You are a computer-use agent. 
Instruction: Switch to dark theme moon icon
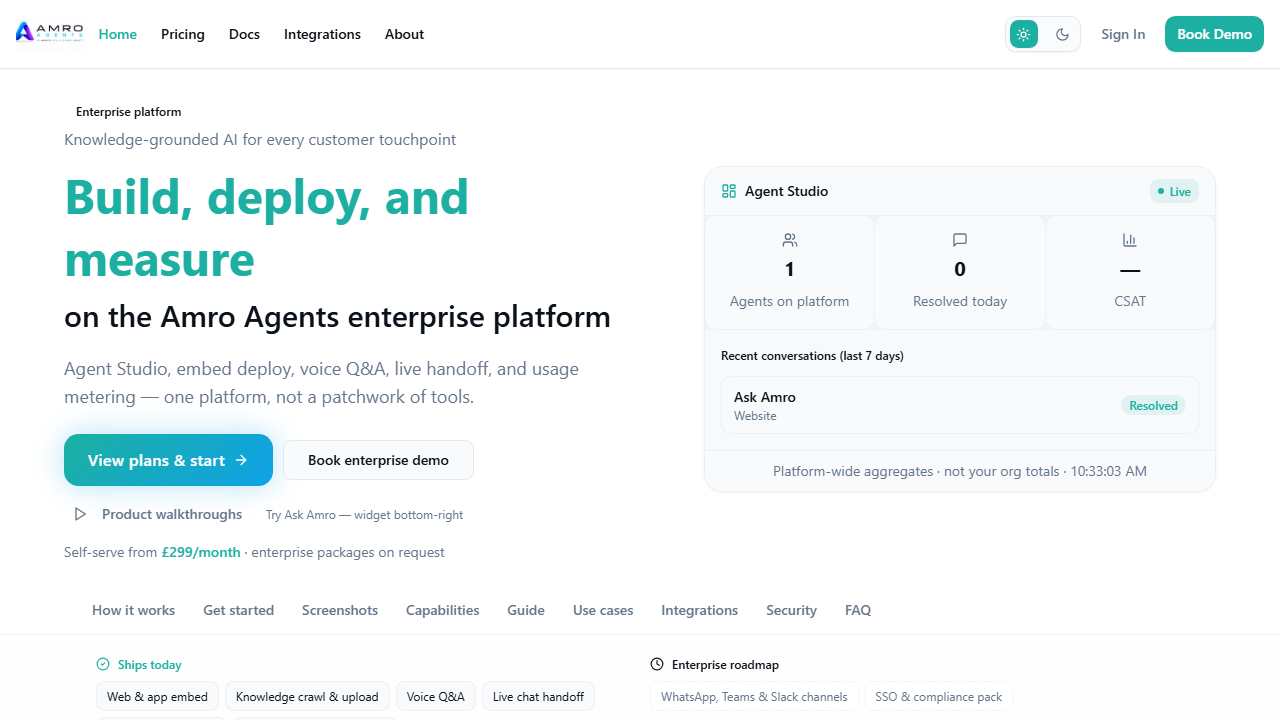1062,34
